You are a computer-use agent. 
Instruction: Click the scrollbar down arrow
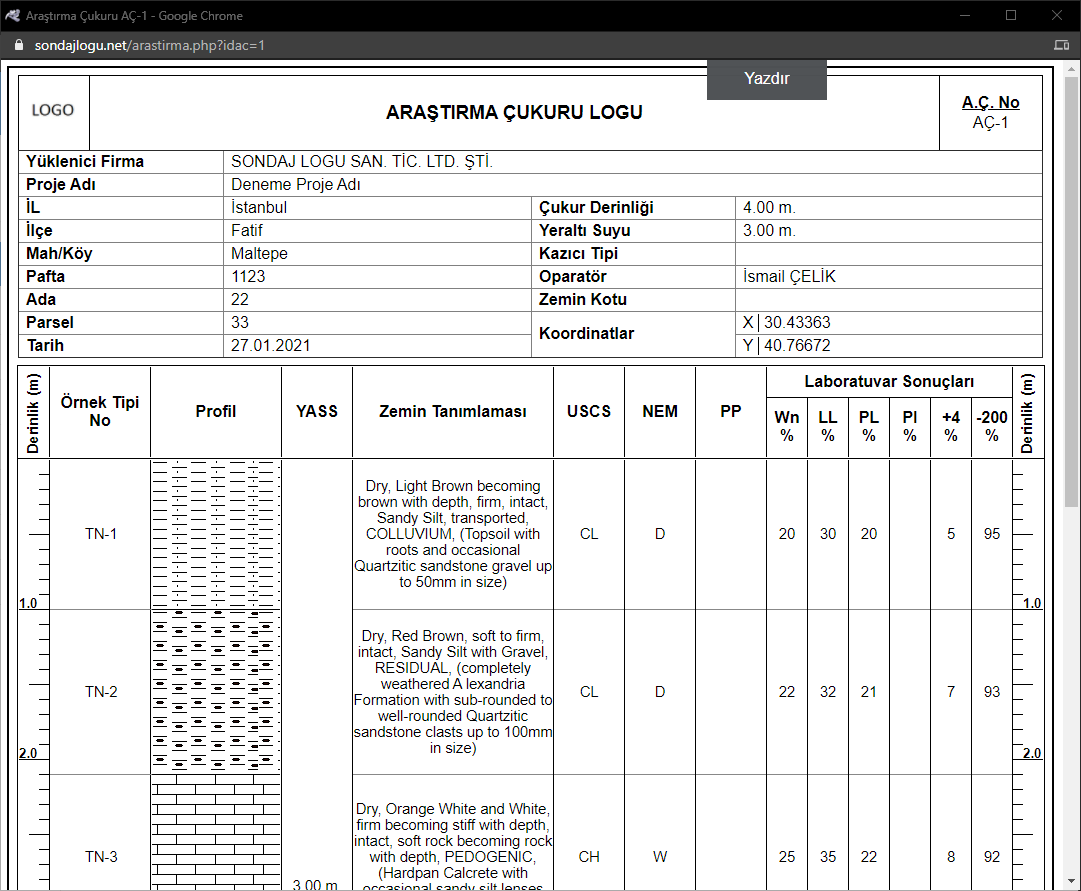tap(1071, 881)
